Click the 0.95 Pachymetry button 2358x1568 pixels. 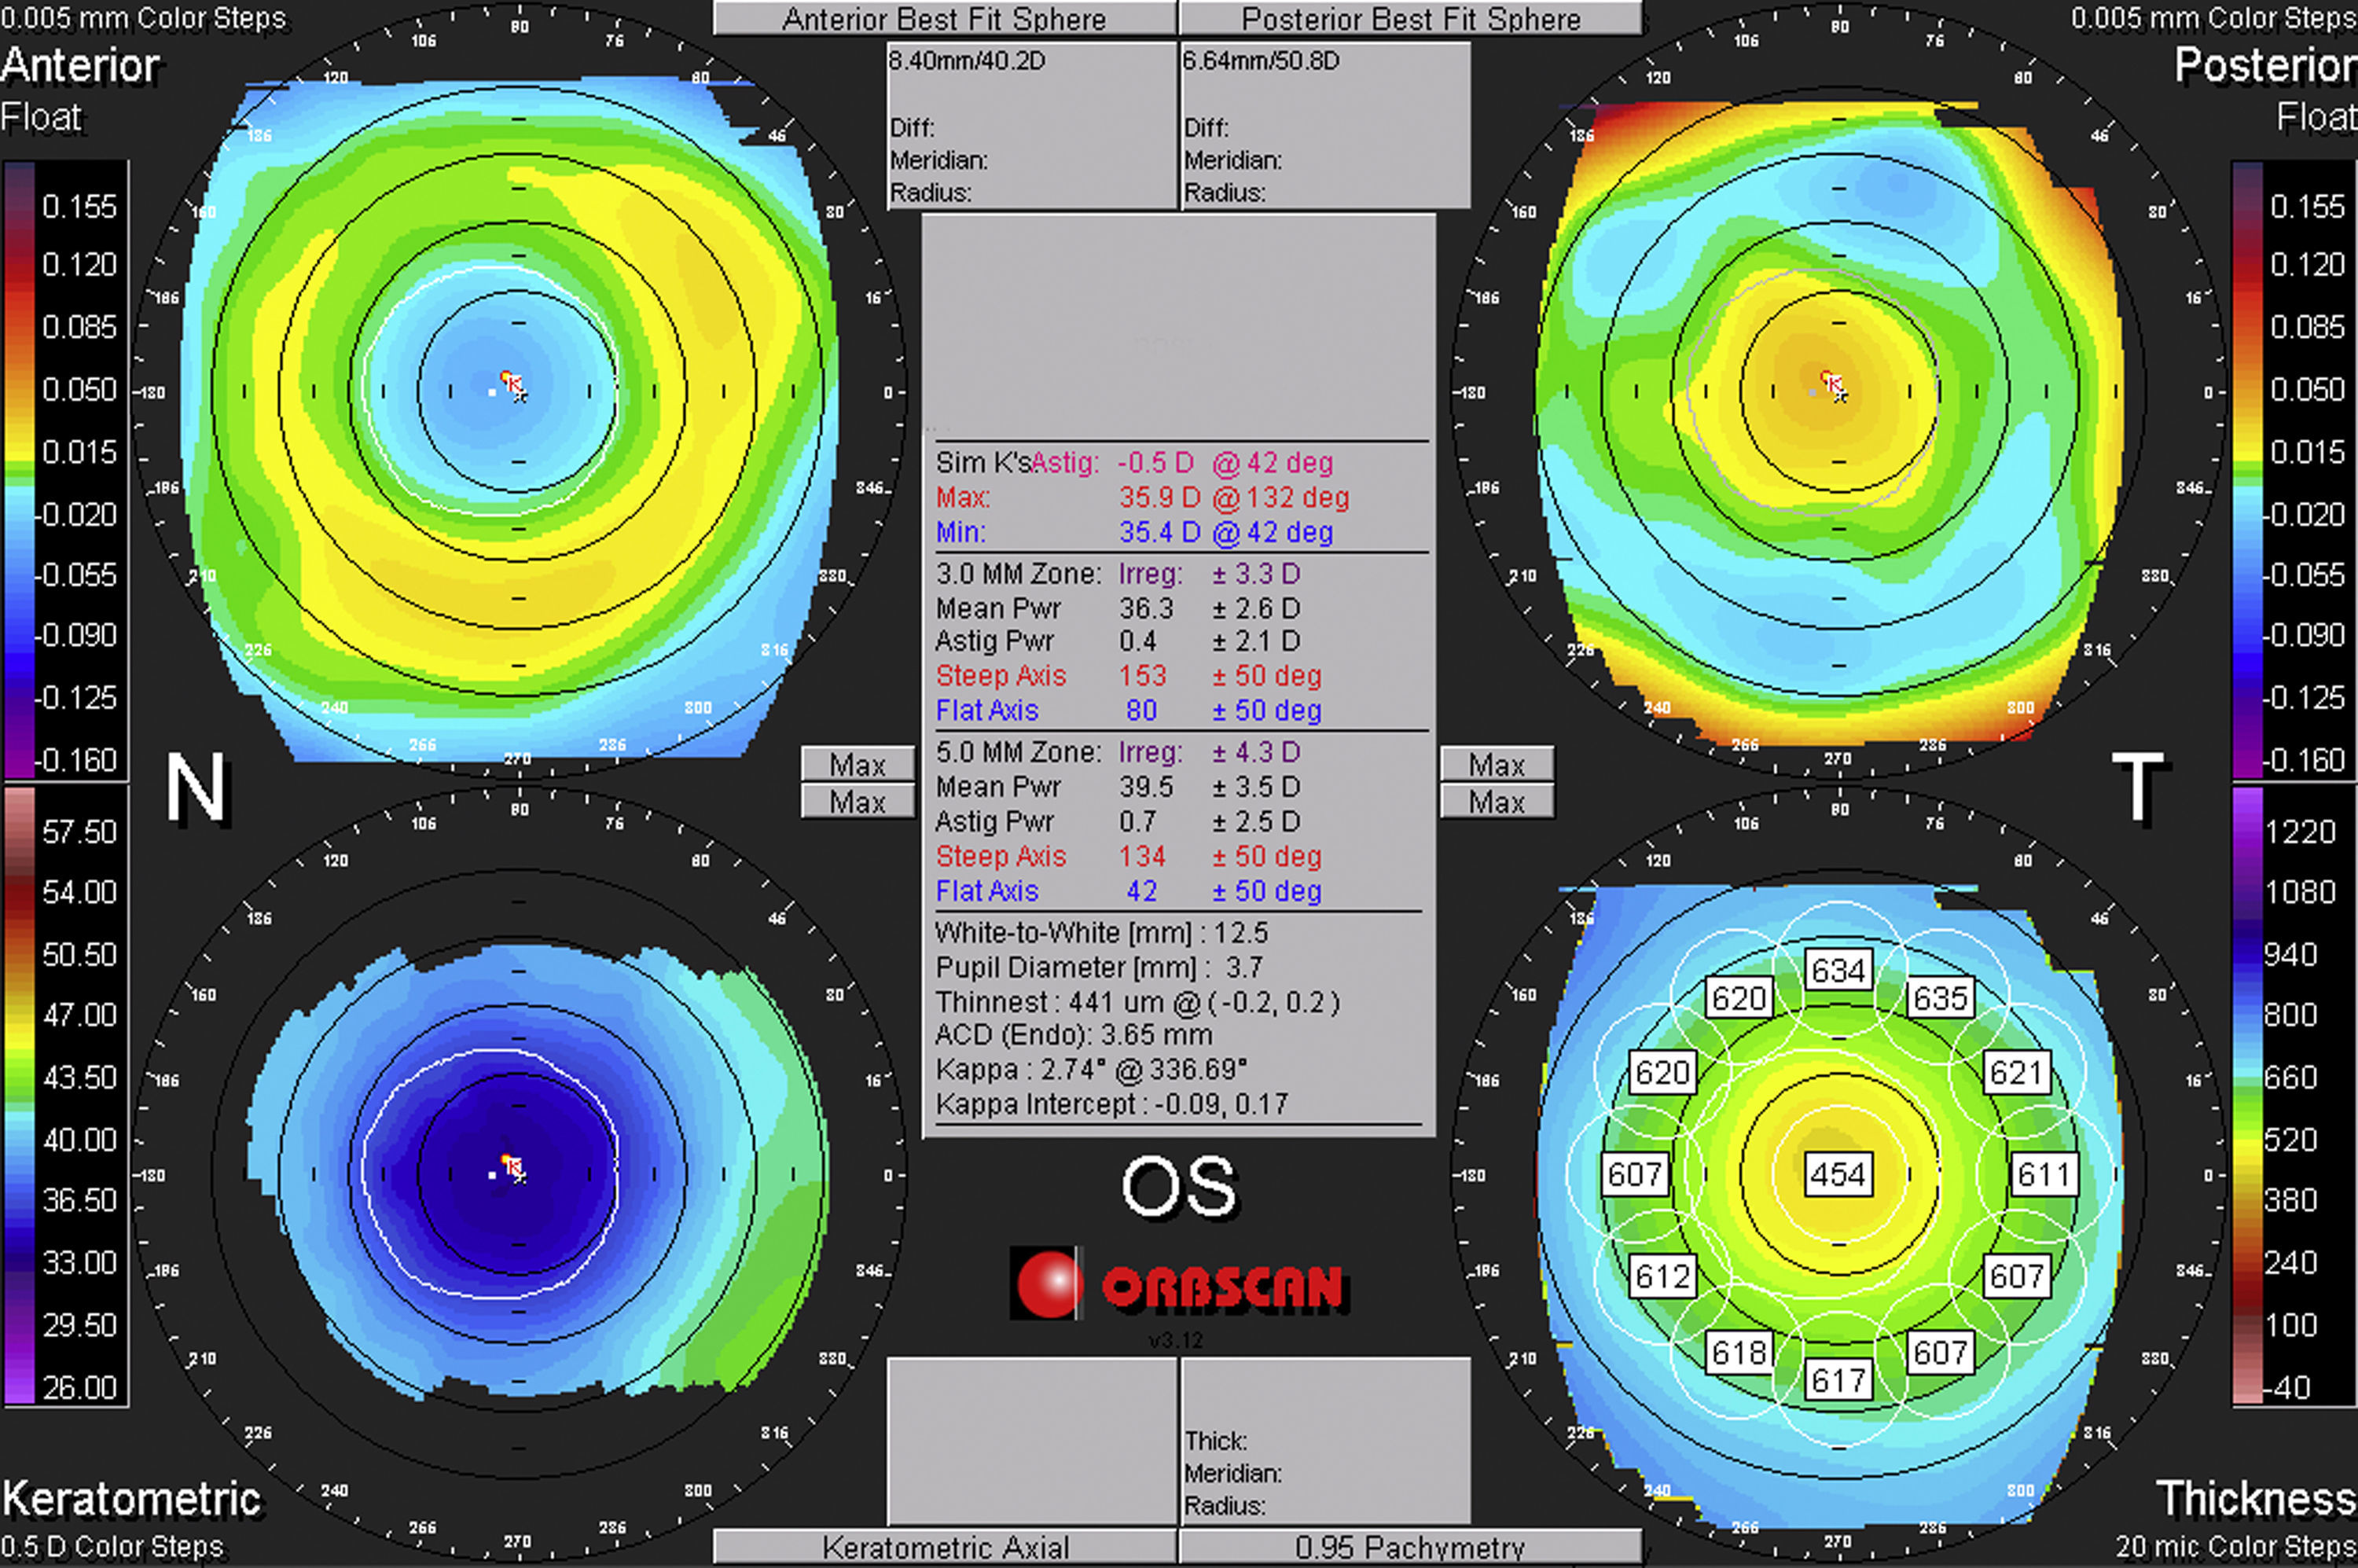(x=1410, y=1547)
